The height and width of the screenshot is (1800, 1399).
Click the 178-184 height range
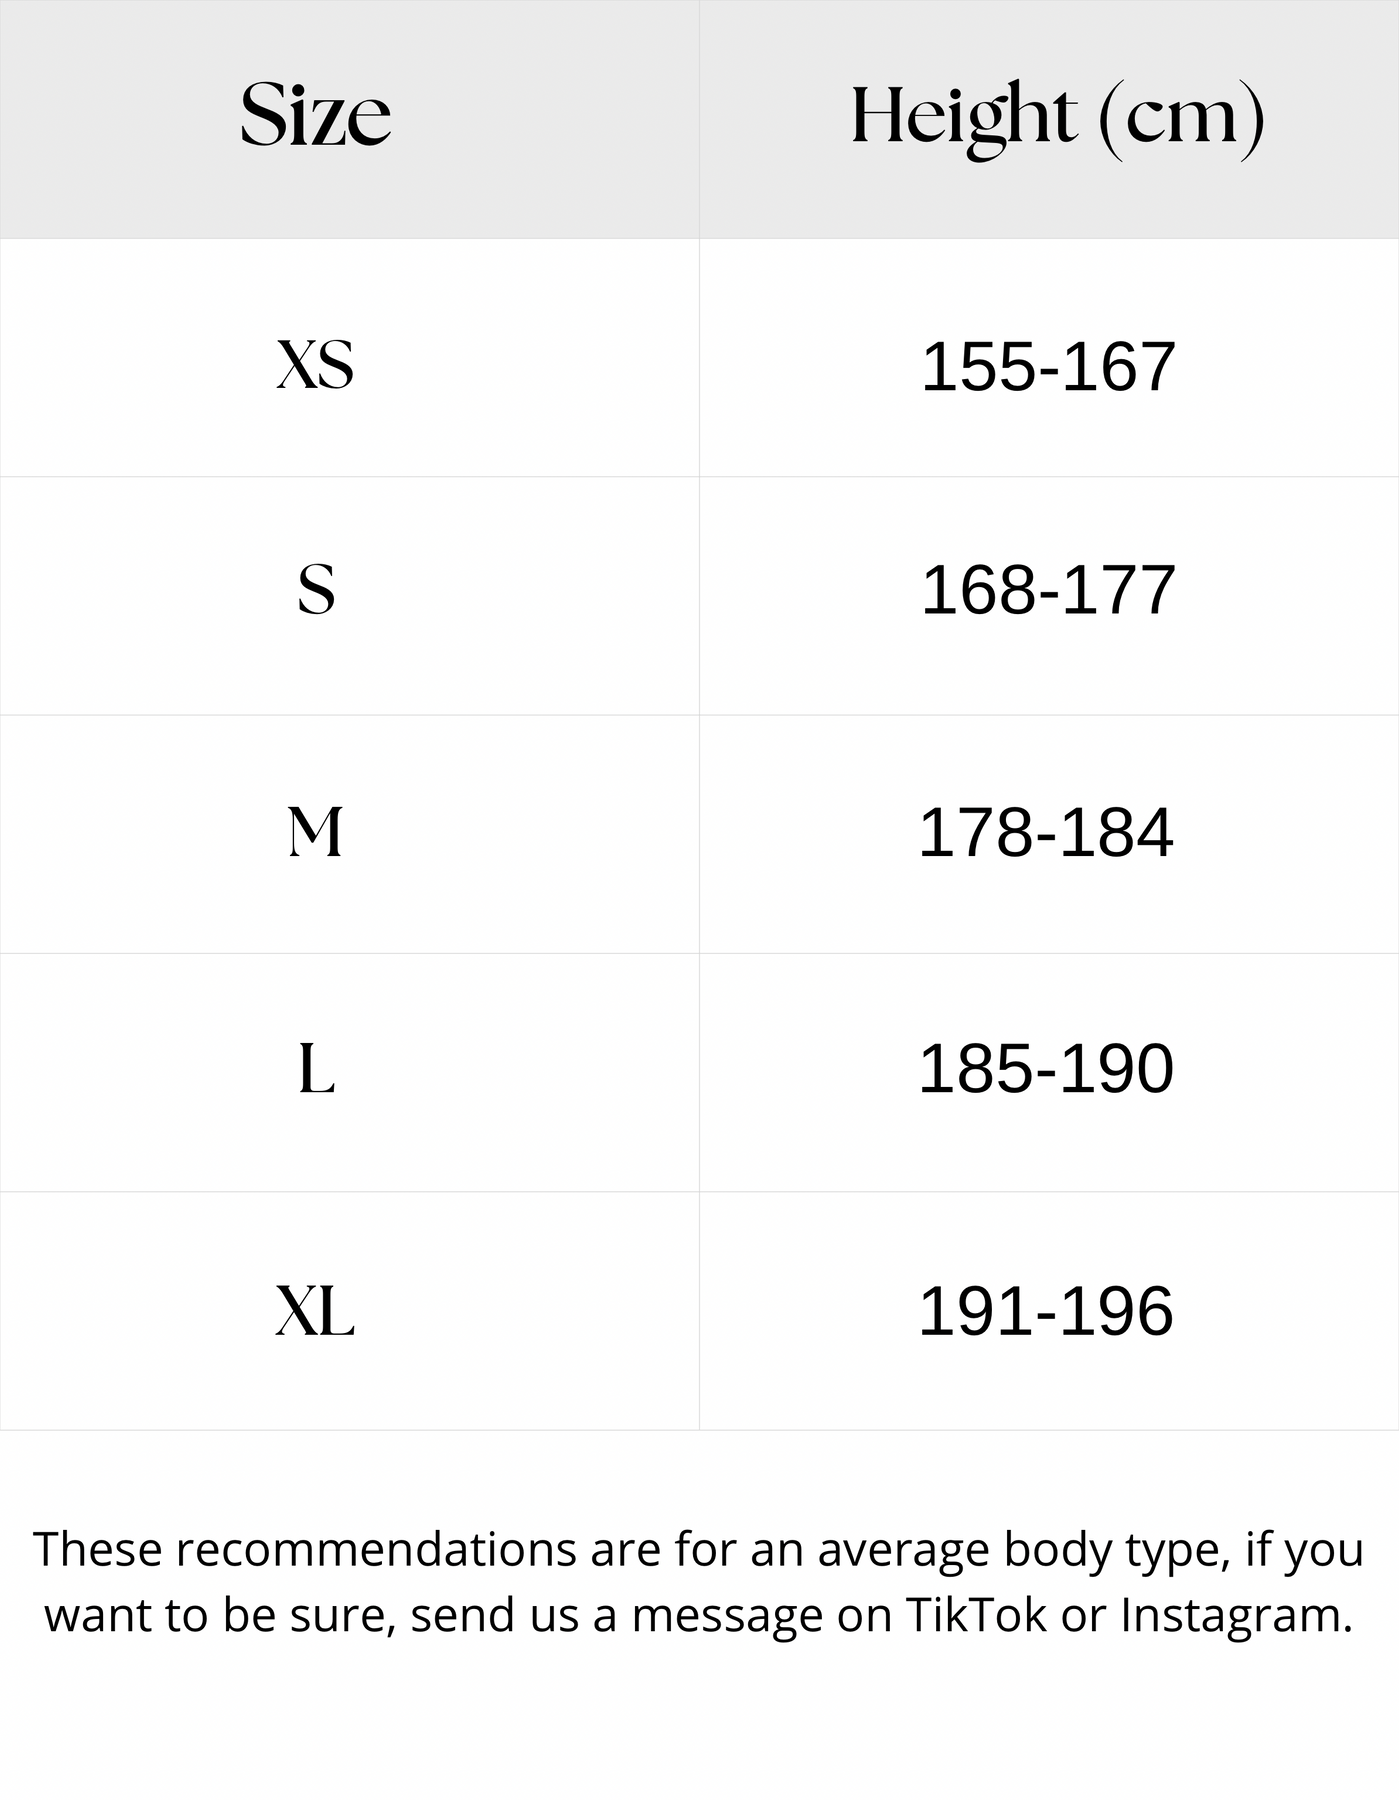[x=1045, y=832]
